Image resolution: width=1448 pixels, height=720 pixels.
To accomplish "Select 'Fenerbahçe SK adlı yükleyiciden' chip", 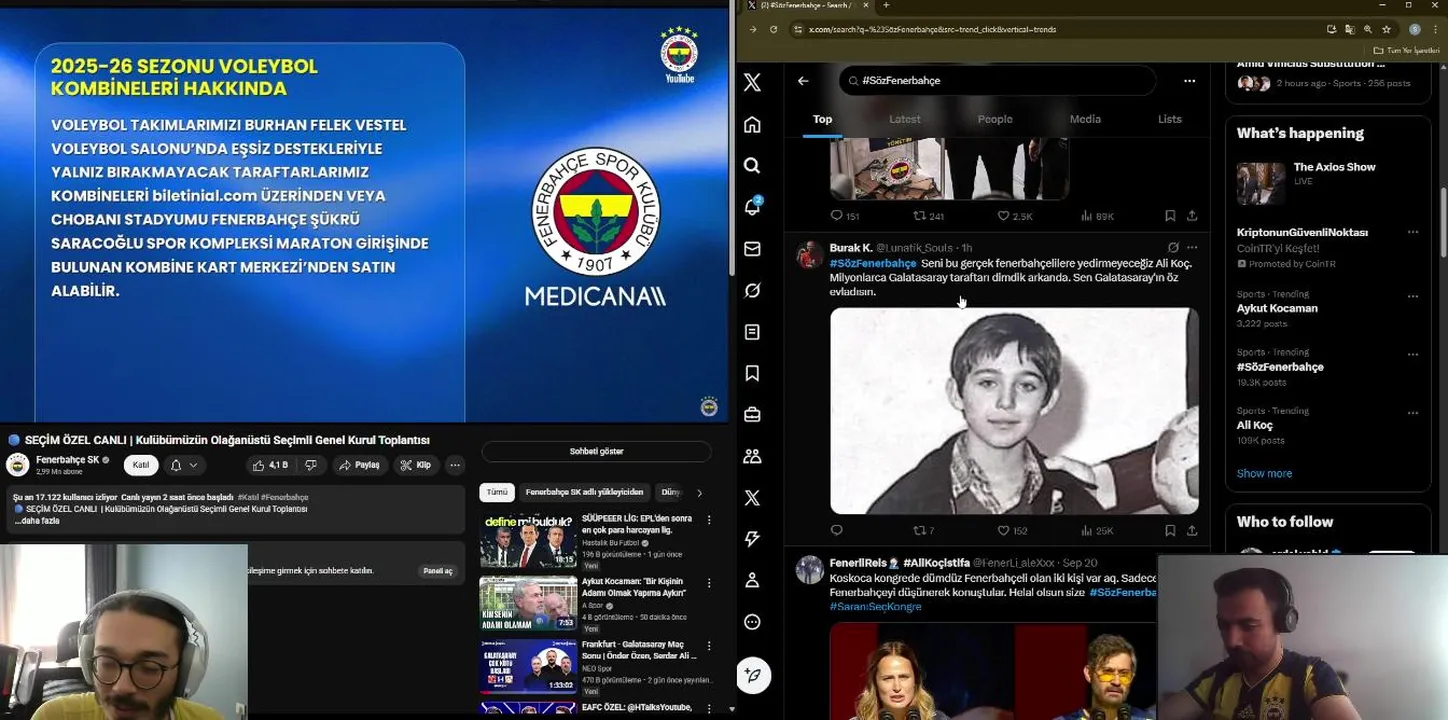I will click(585, 492).
